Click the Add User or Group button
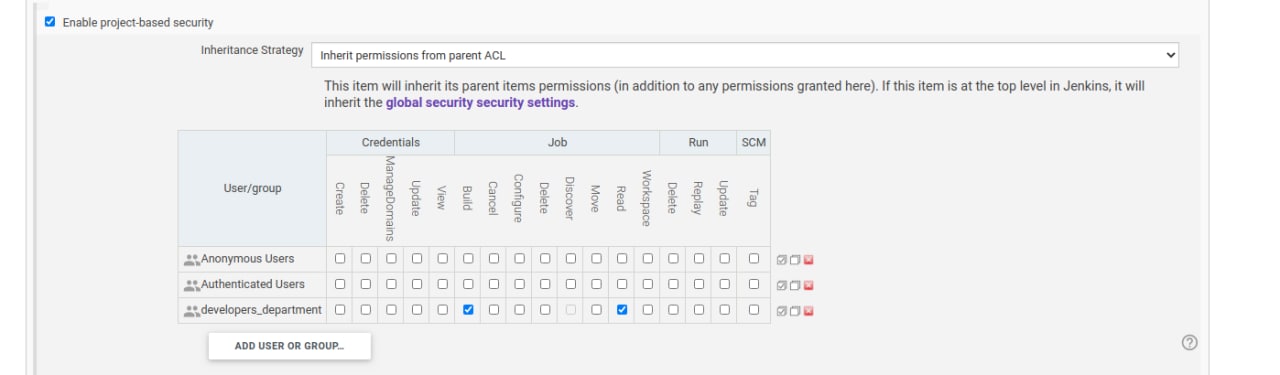This screenshot has height=375, width=1280. coord(290,346)
